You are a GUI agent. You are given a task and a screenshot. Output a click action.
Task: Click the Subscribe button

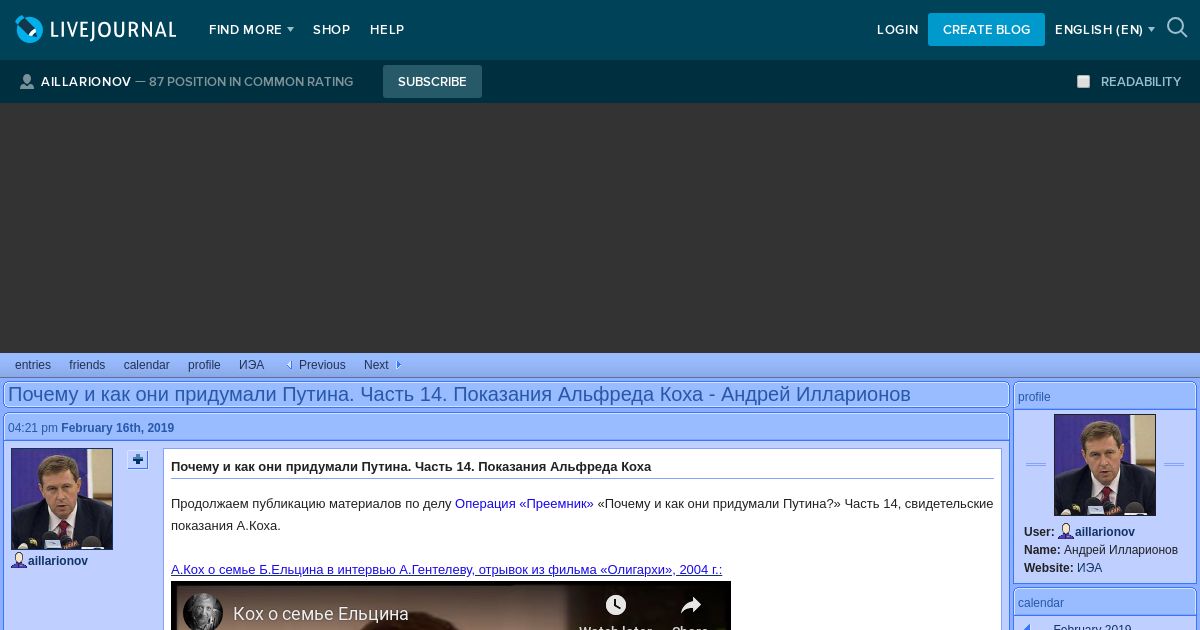click(x=432, y=82)
